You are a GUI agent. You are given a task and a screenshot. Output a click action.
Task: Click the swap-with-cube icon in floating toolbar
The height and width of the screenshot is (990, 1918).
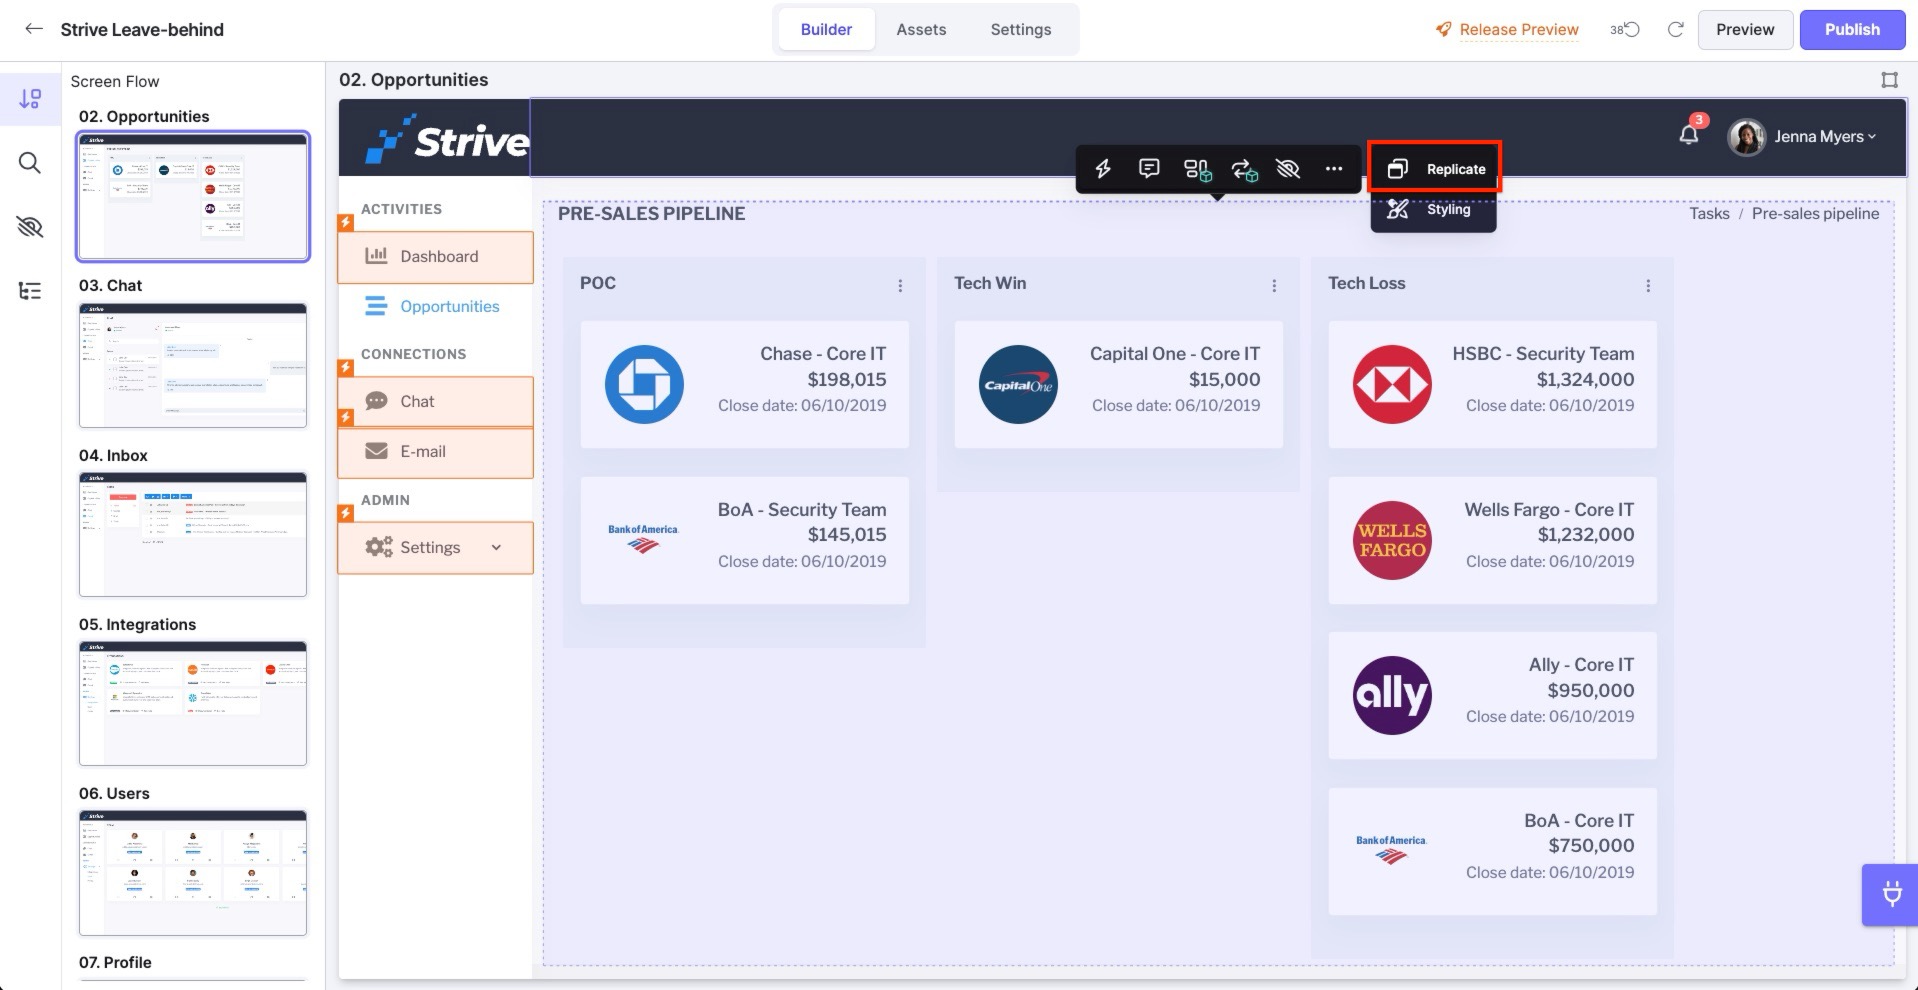click(1244, 170)
